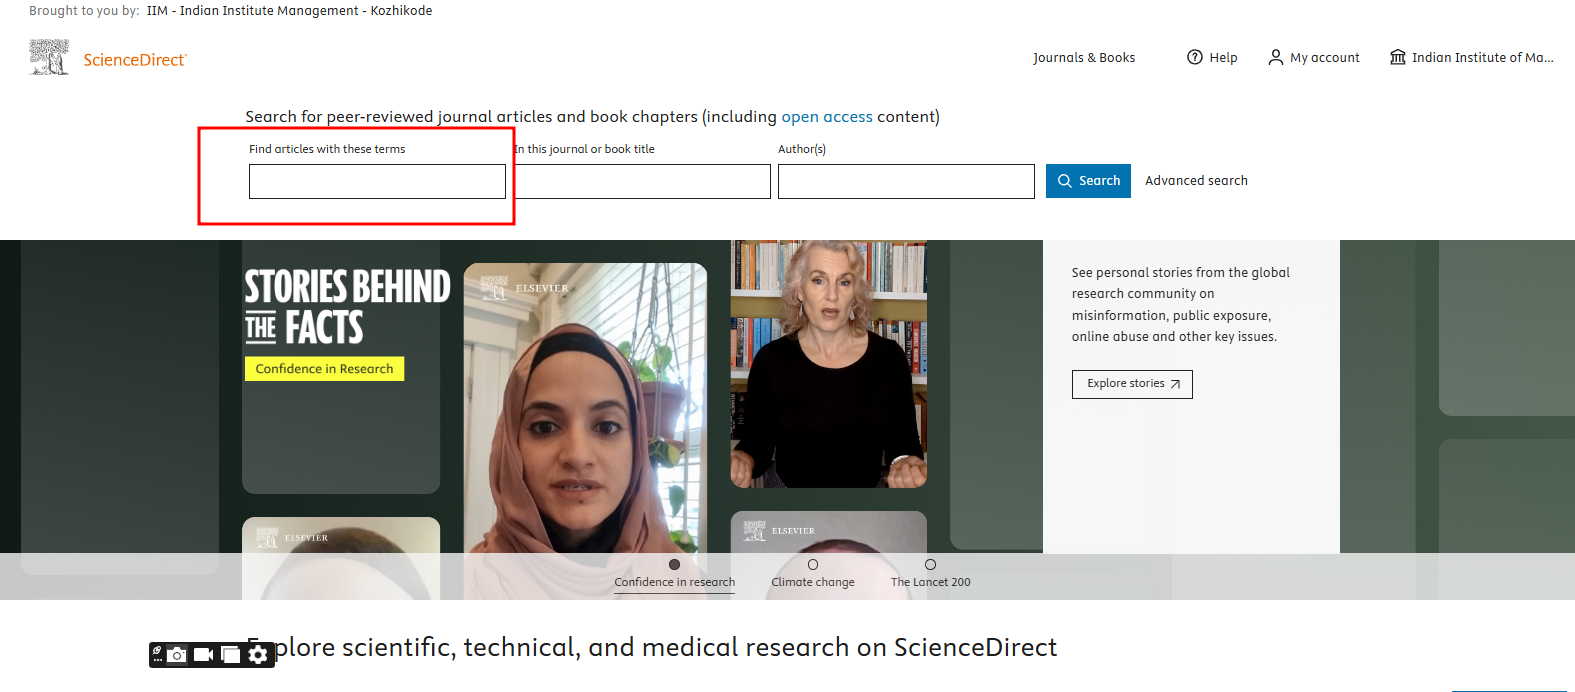
Task: Select the Confidence in research slide
Action: [674, 574]
